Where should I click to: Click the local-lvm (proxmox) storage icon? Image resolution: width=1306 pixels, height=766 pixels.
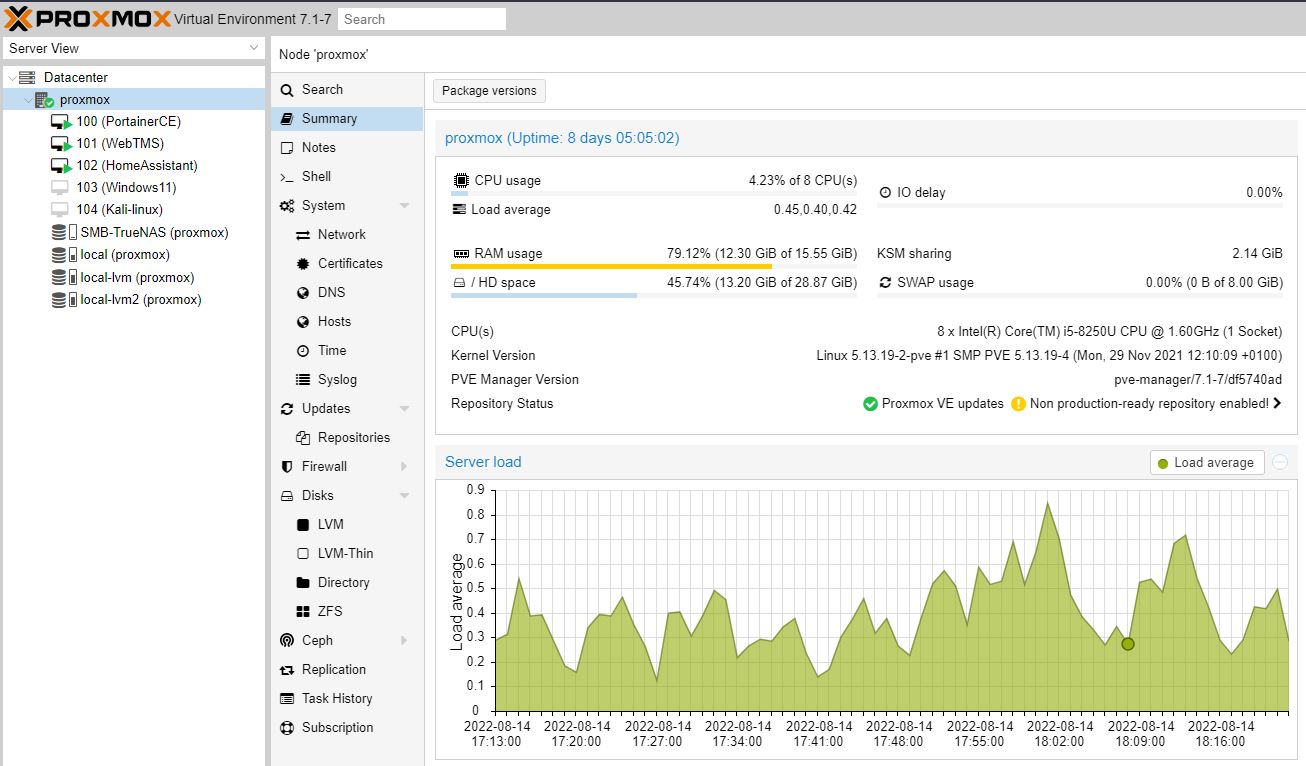(x=64, y=277)
